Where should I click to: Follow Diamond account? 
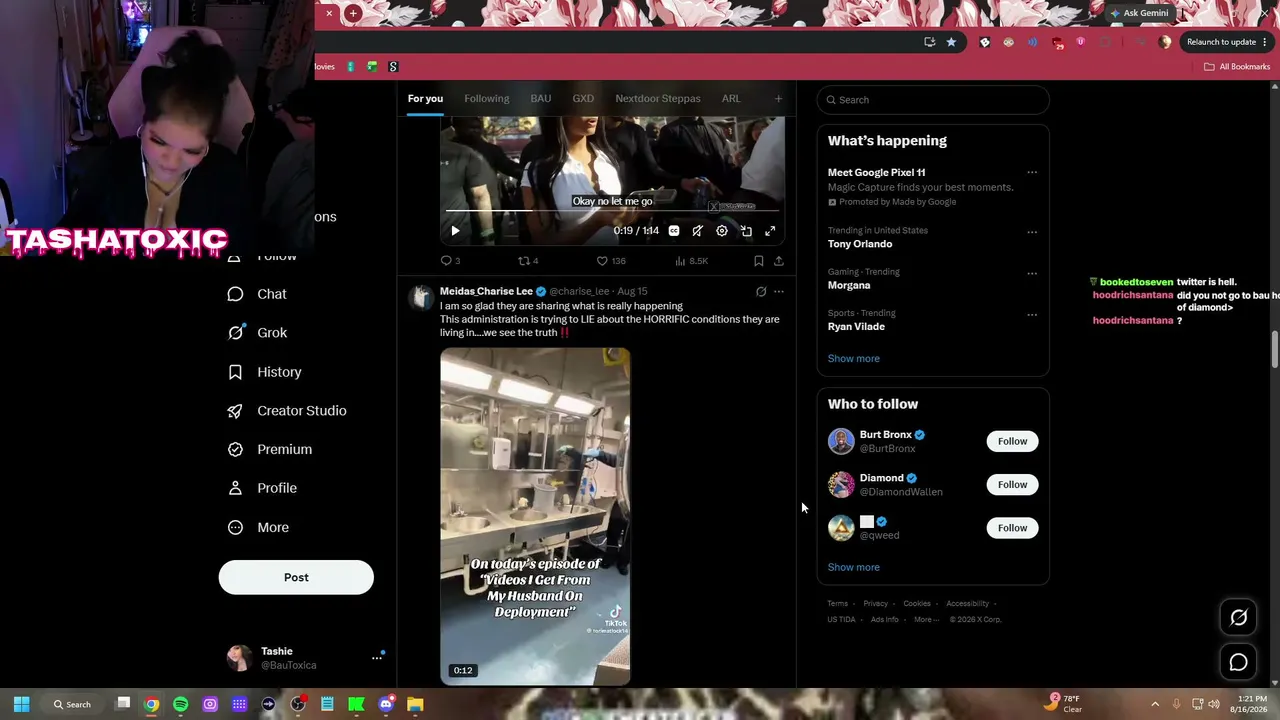tap(1012, 484)
